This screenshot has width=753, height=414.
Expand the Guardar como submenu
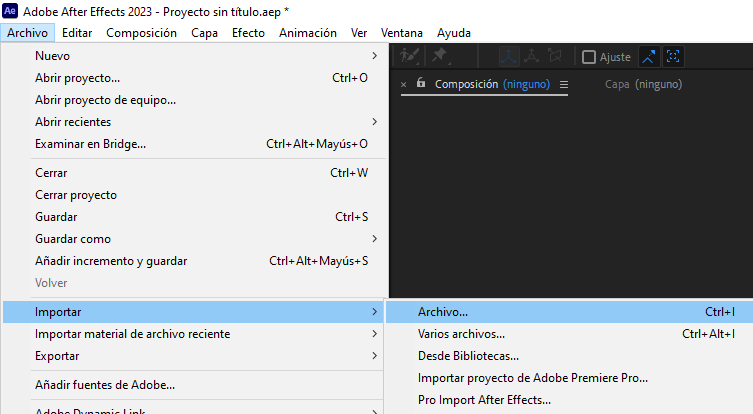tap(200, 239)
